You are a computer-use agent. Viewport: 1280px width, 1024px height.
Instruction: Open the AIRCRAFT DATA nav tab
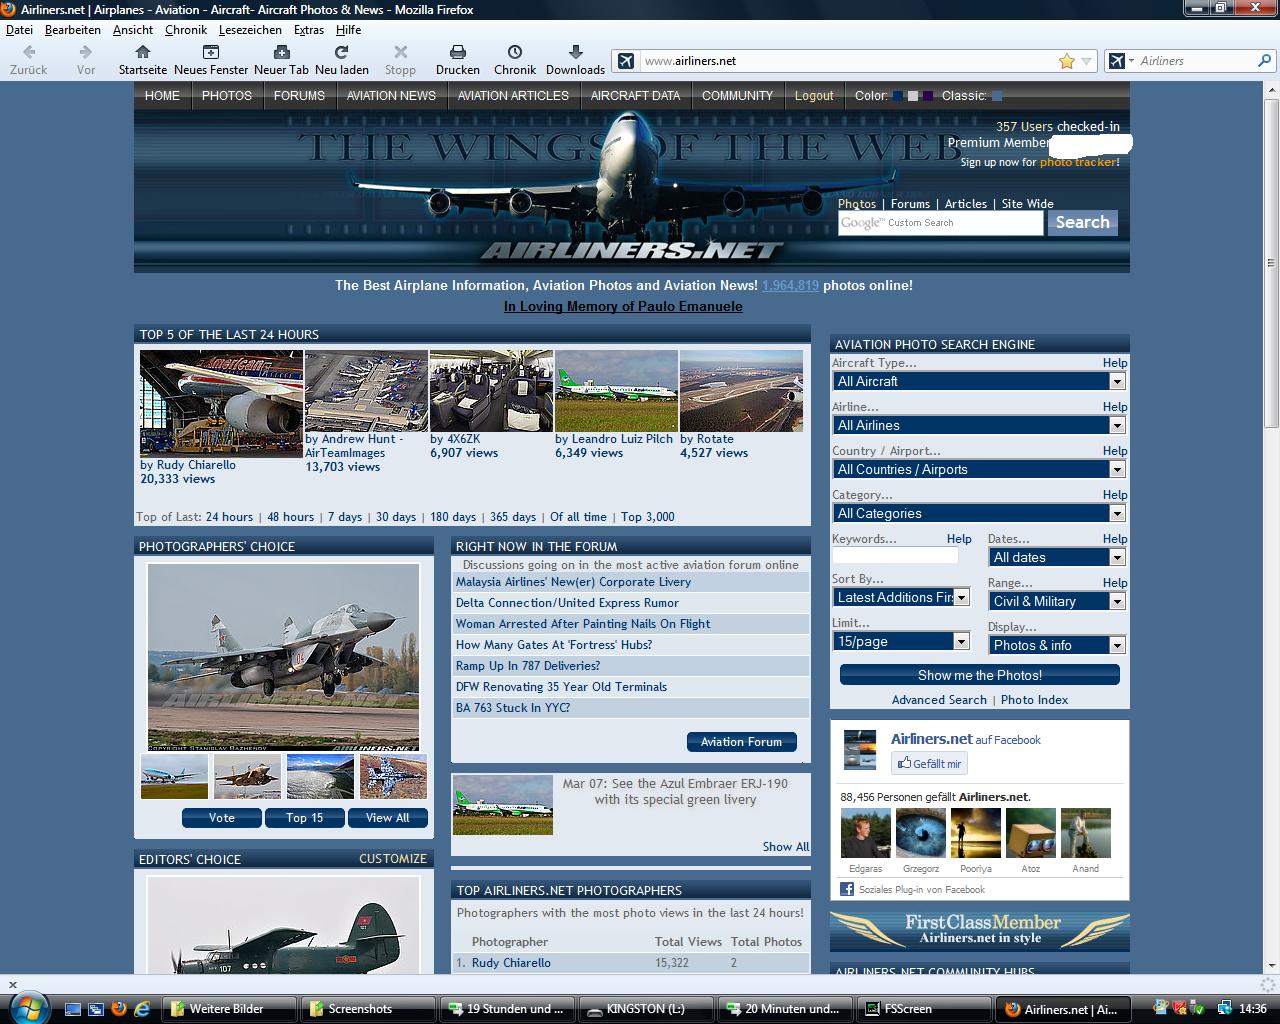point(635,96)
